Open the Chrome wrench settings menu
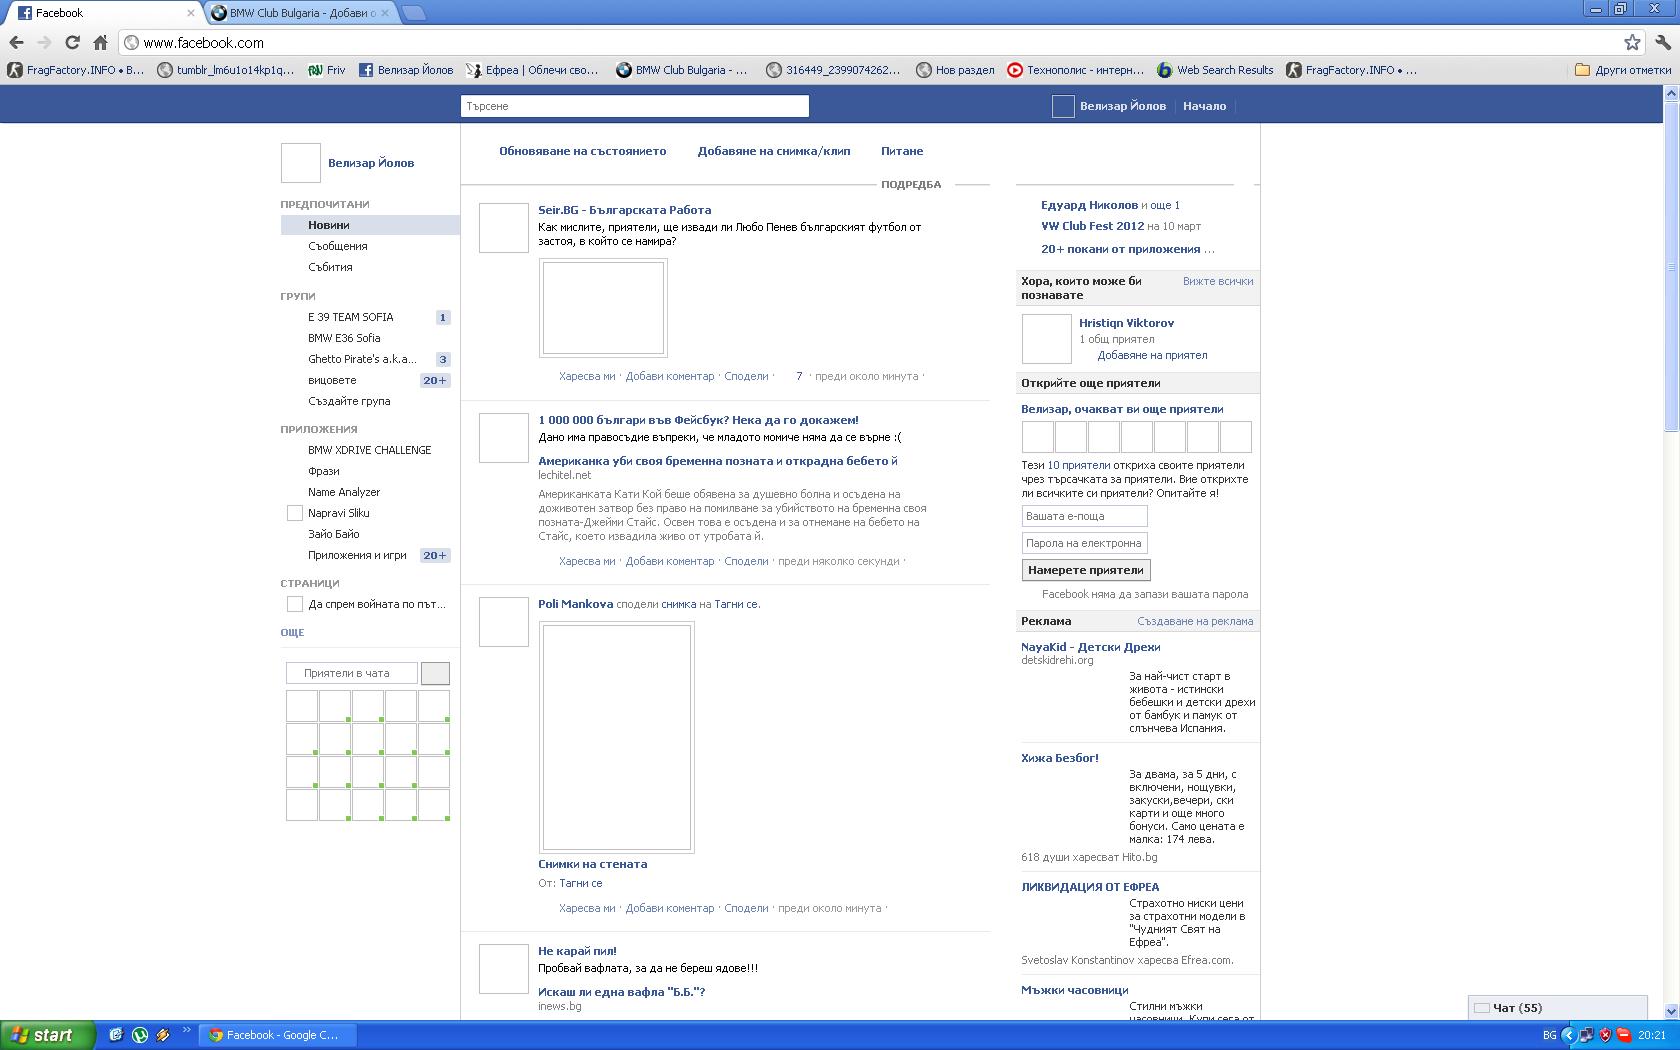The height and width of the screenshot is (1050, 1680). tap(1663, 42)
